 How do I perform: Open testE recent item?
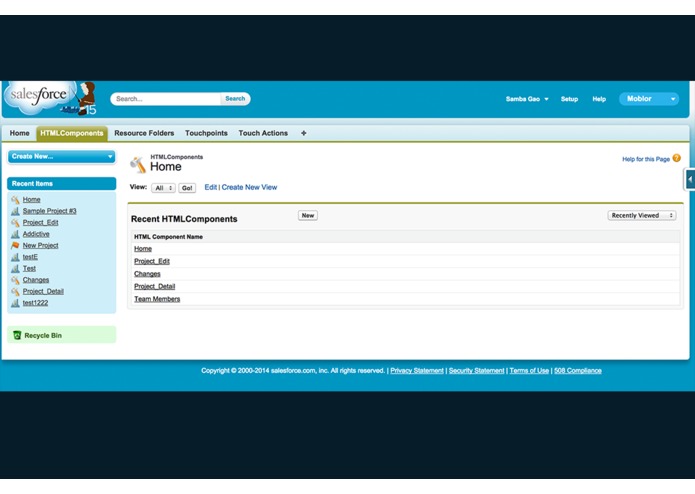(30, 257)
